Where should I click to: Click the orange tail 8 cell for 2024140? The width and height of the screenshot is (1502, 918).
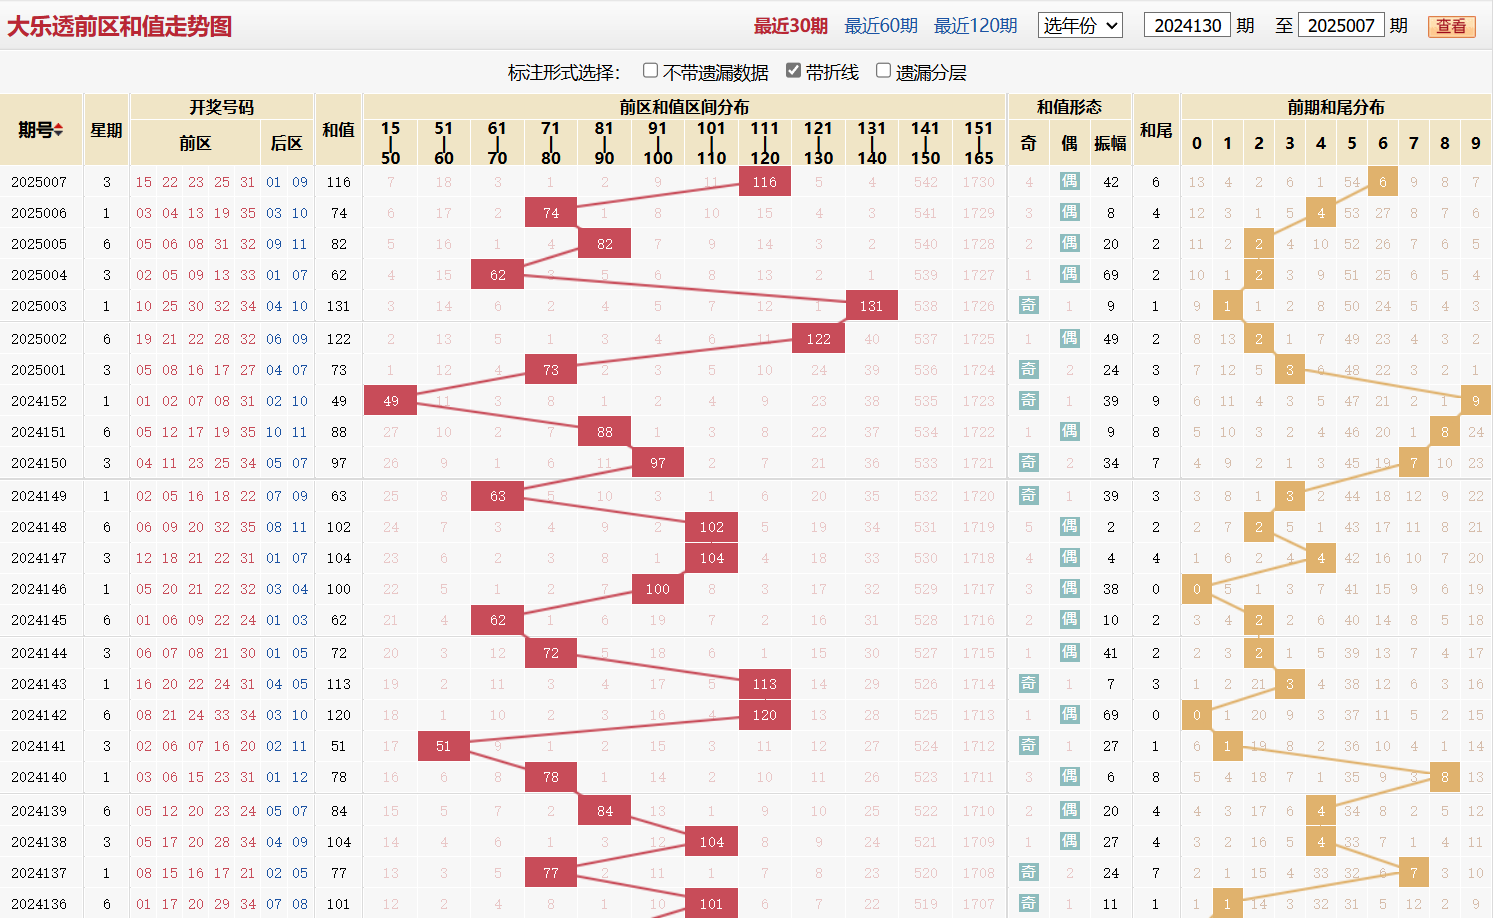[1445, 777]
